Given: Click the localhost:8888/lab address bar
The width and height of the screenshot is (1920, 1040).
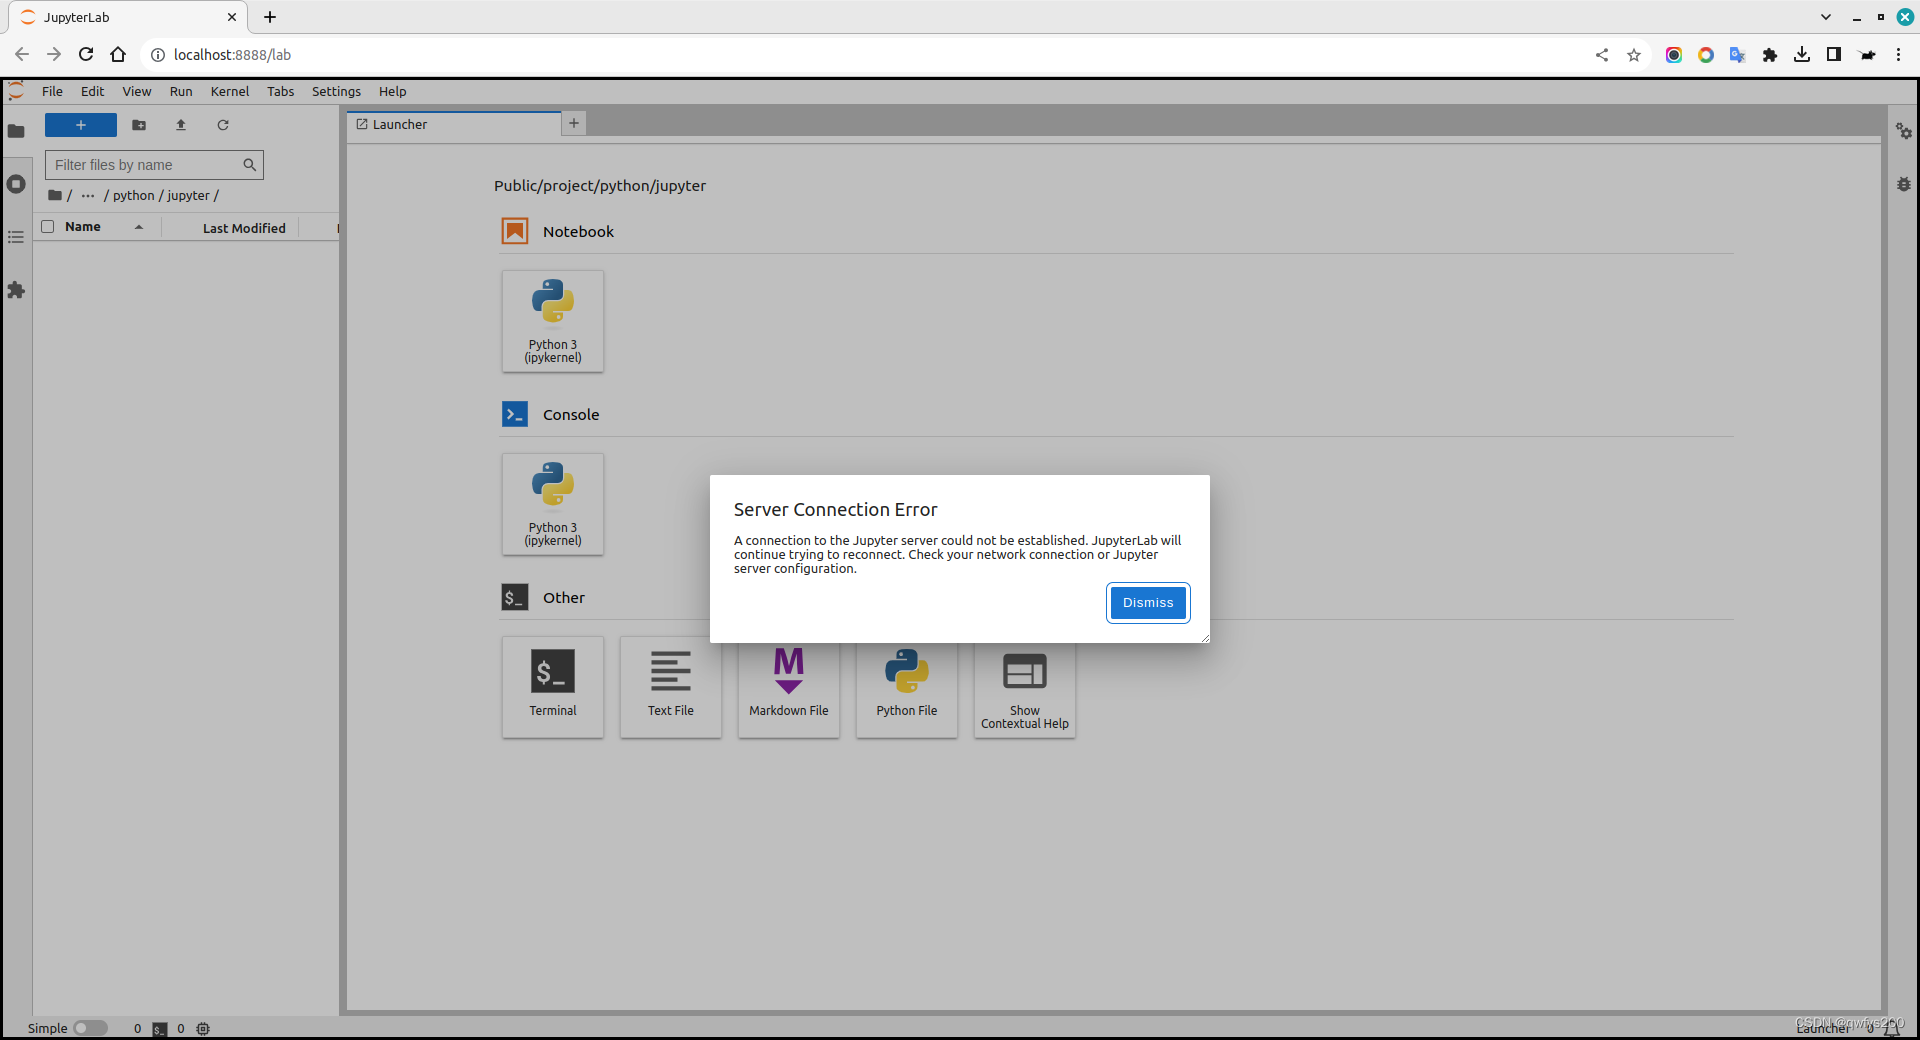Looking at the screenshot, I should pos(232,55).
